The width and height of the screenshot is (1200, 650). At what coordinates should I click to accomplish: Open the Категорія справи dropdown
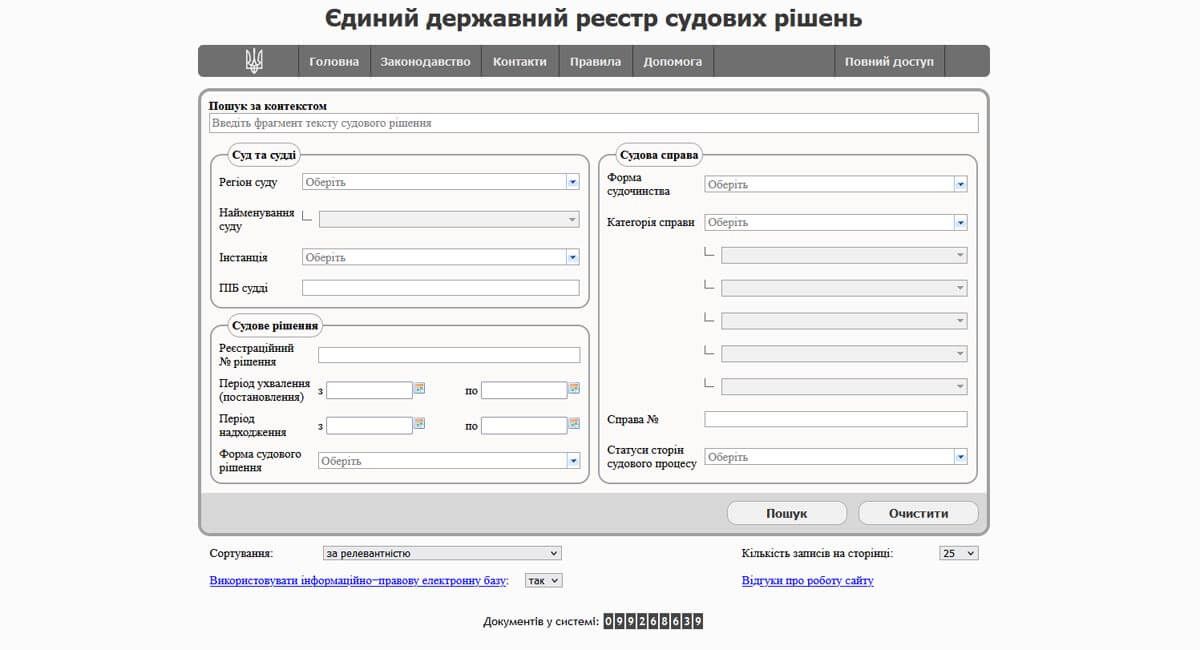(960, 222)
